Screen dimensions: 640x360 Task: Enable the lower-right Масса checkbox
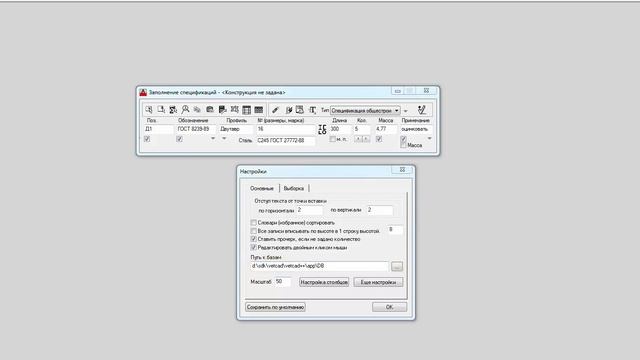coord(403,145)
